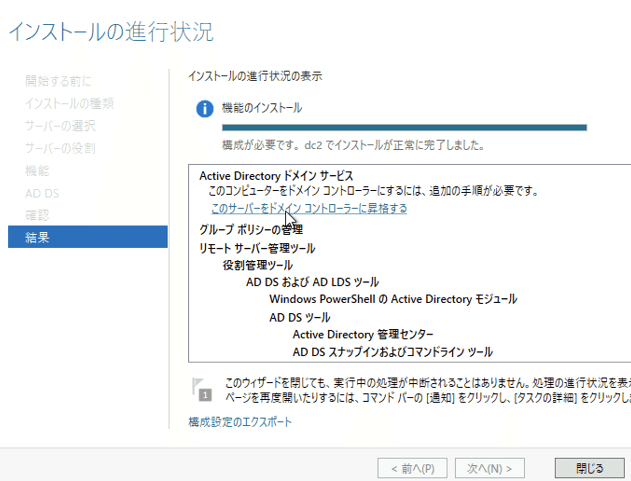Screen dimensions: 631x481
Task: Click the 役割管理ツール entry
Action: pos(258,265)
